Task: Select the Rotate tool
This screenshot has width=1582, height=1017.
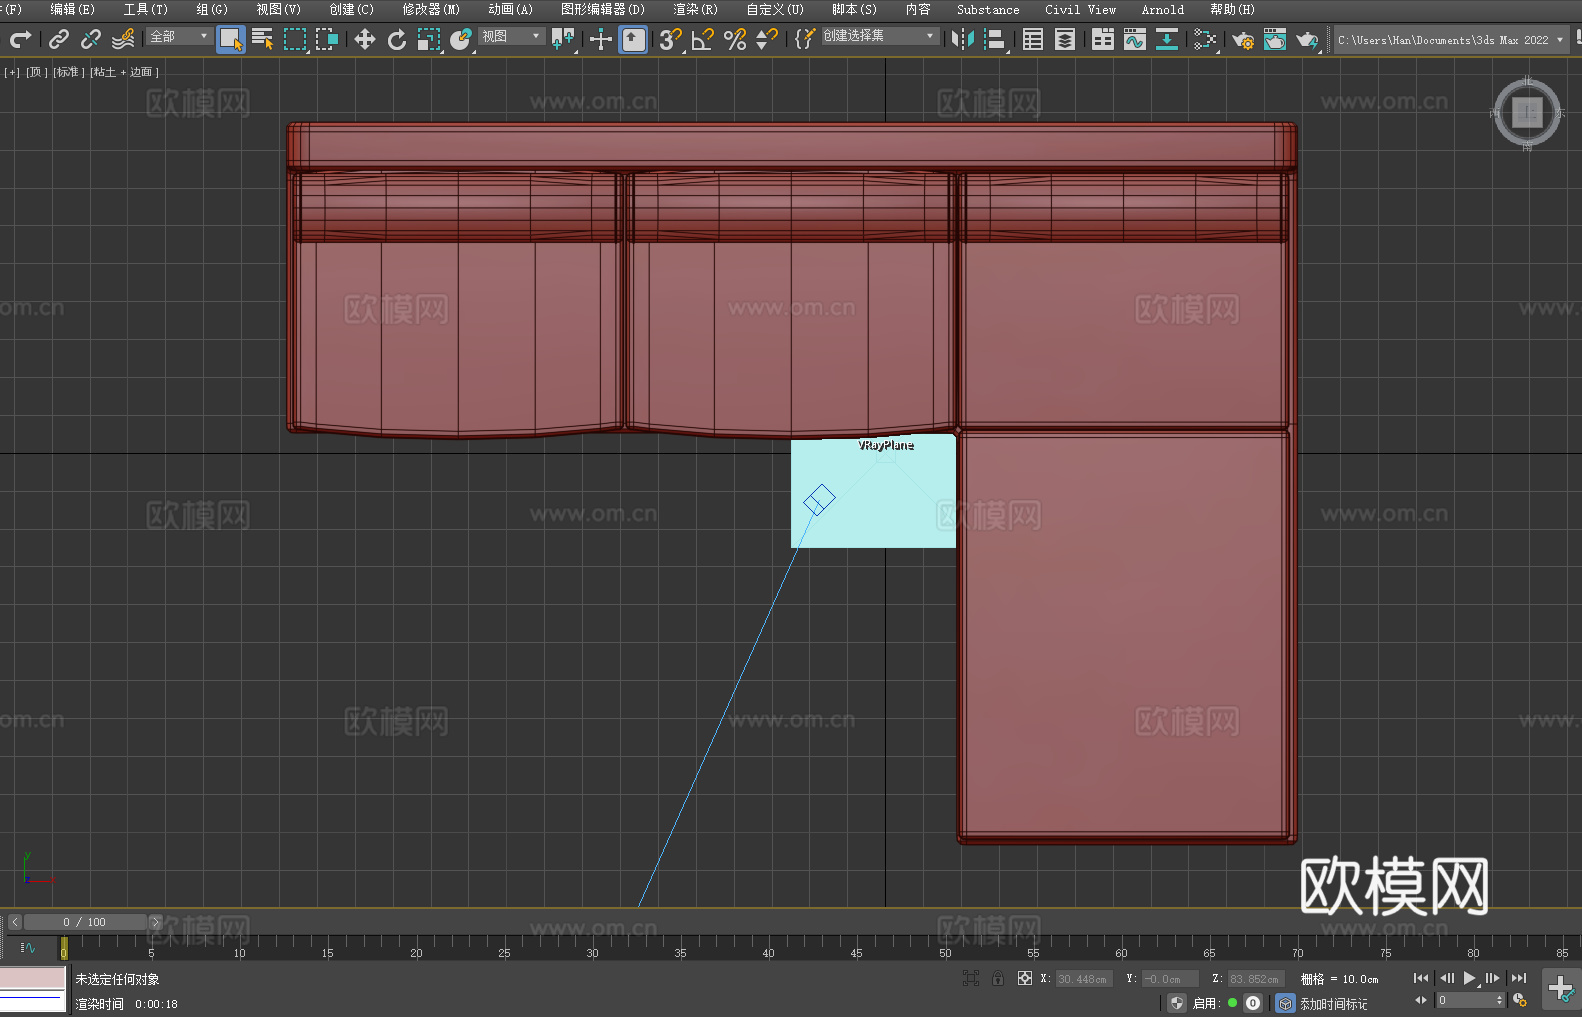Action: pyautogui.click(x=397, y=39)
